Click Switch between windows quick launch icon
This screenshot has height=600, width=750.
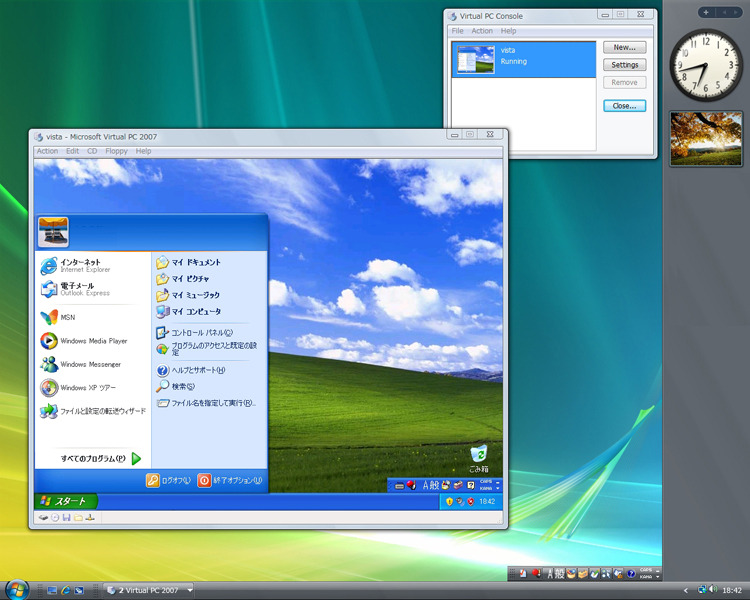pos(79,590)
